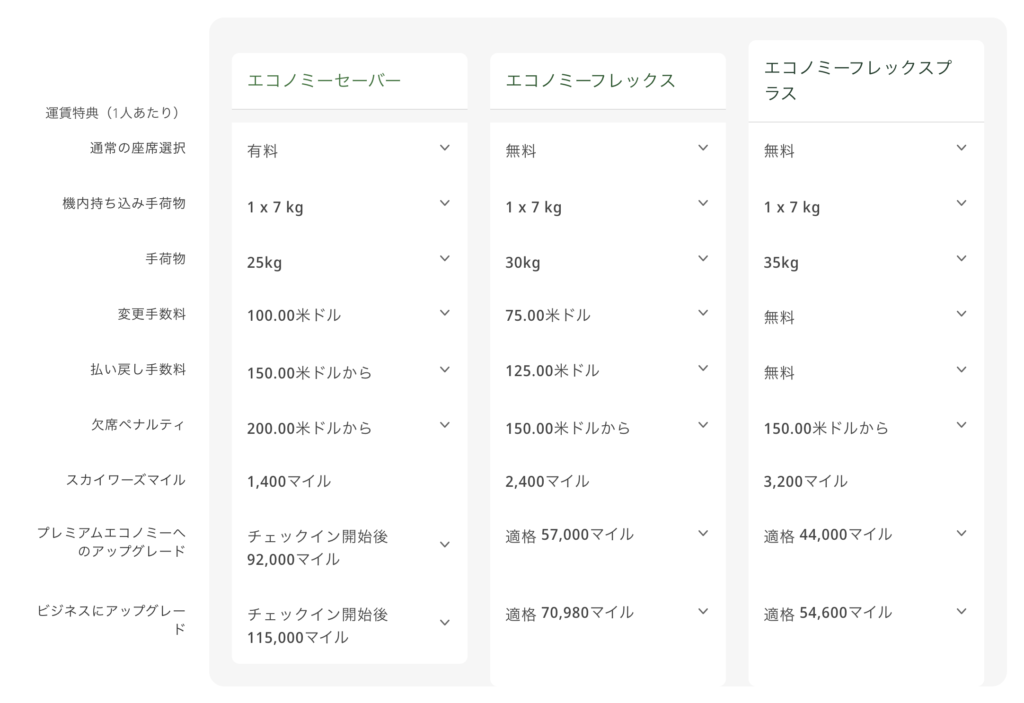Expand 適格 54,600マイル business upgrade chevron
The image size is (1024, 703).
click(961, 612)
